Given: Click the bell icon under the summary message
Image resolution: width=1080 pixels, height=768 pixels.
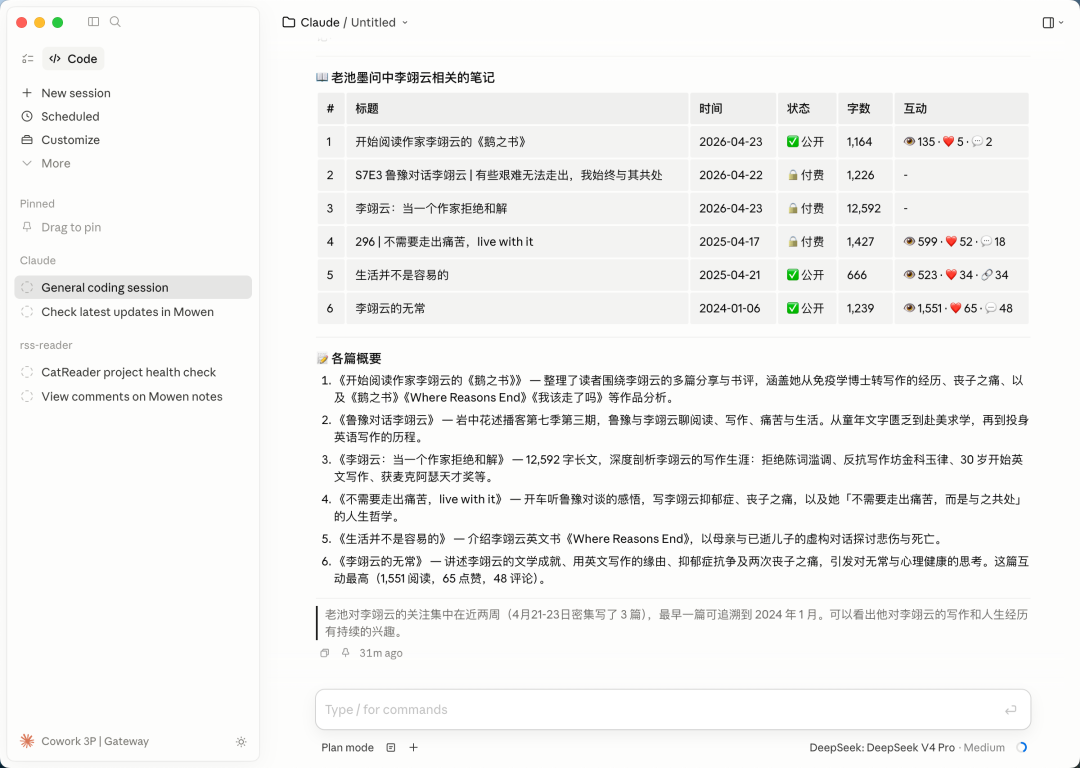Looking at the screenshot, I should [345, 652].
